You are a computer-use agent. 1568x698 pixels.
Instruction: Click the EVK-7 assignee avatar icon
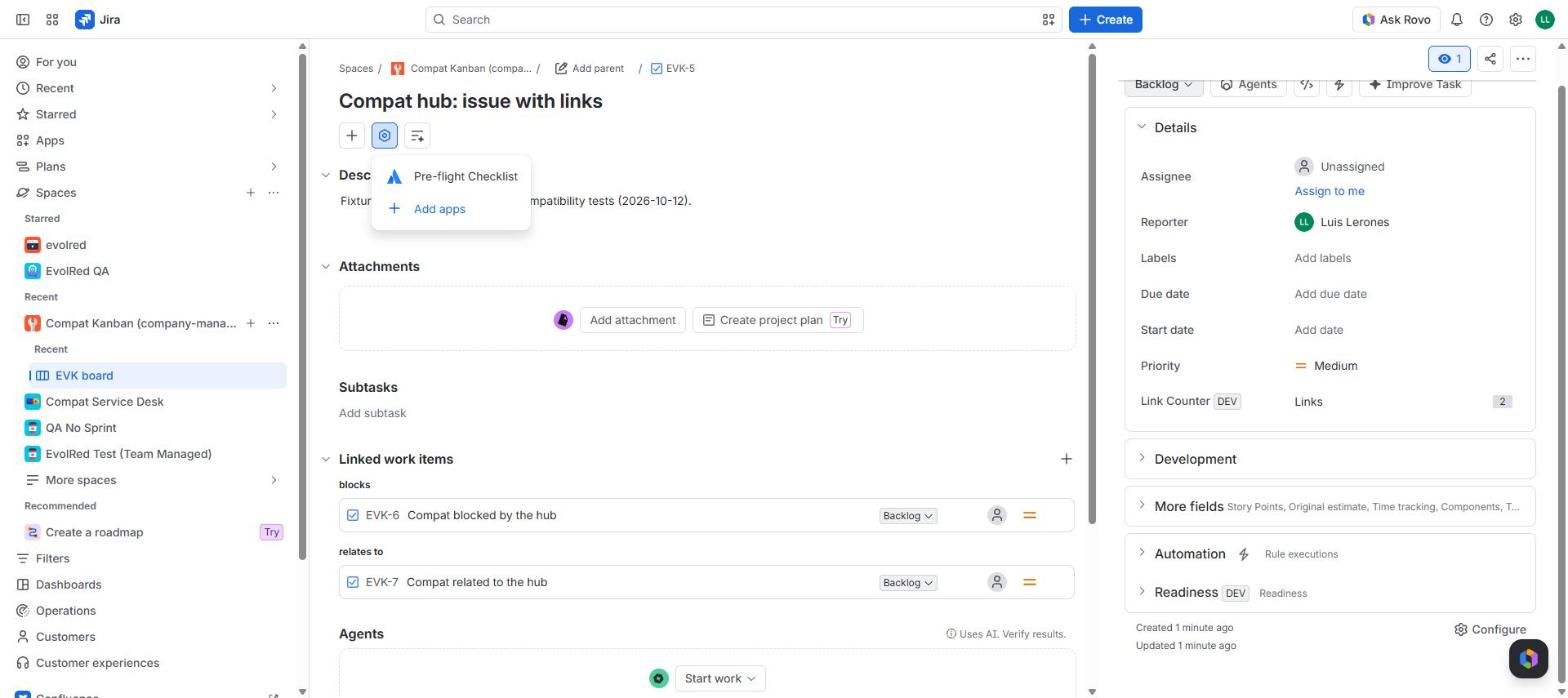click(996, 582)
